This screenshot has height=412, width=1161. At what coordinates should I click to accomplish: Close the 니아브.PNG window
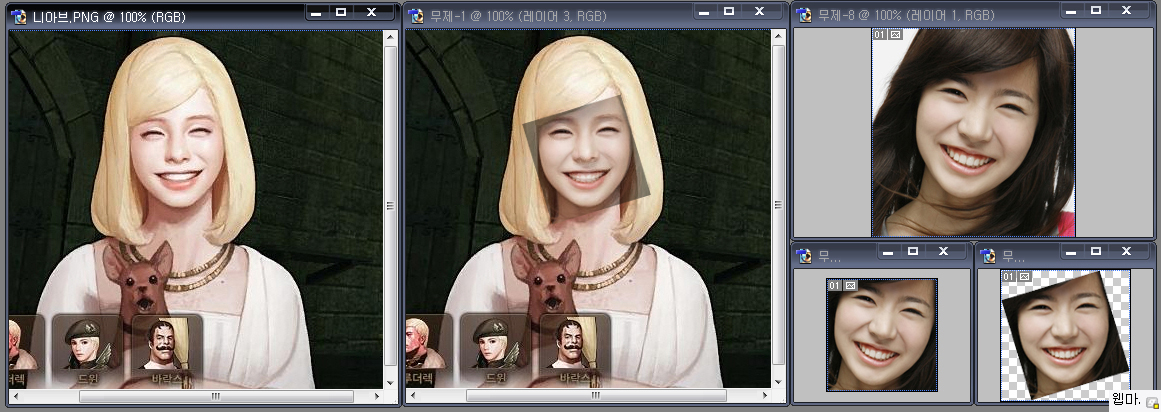click(x=372, y=12)
